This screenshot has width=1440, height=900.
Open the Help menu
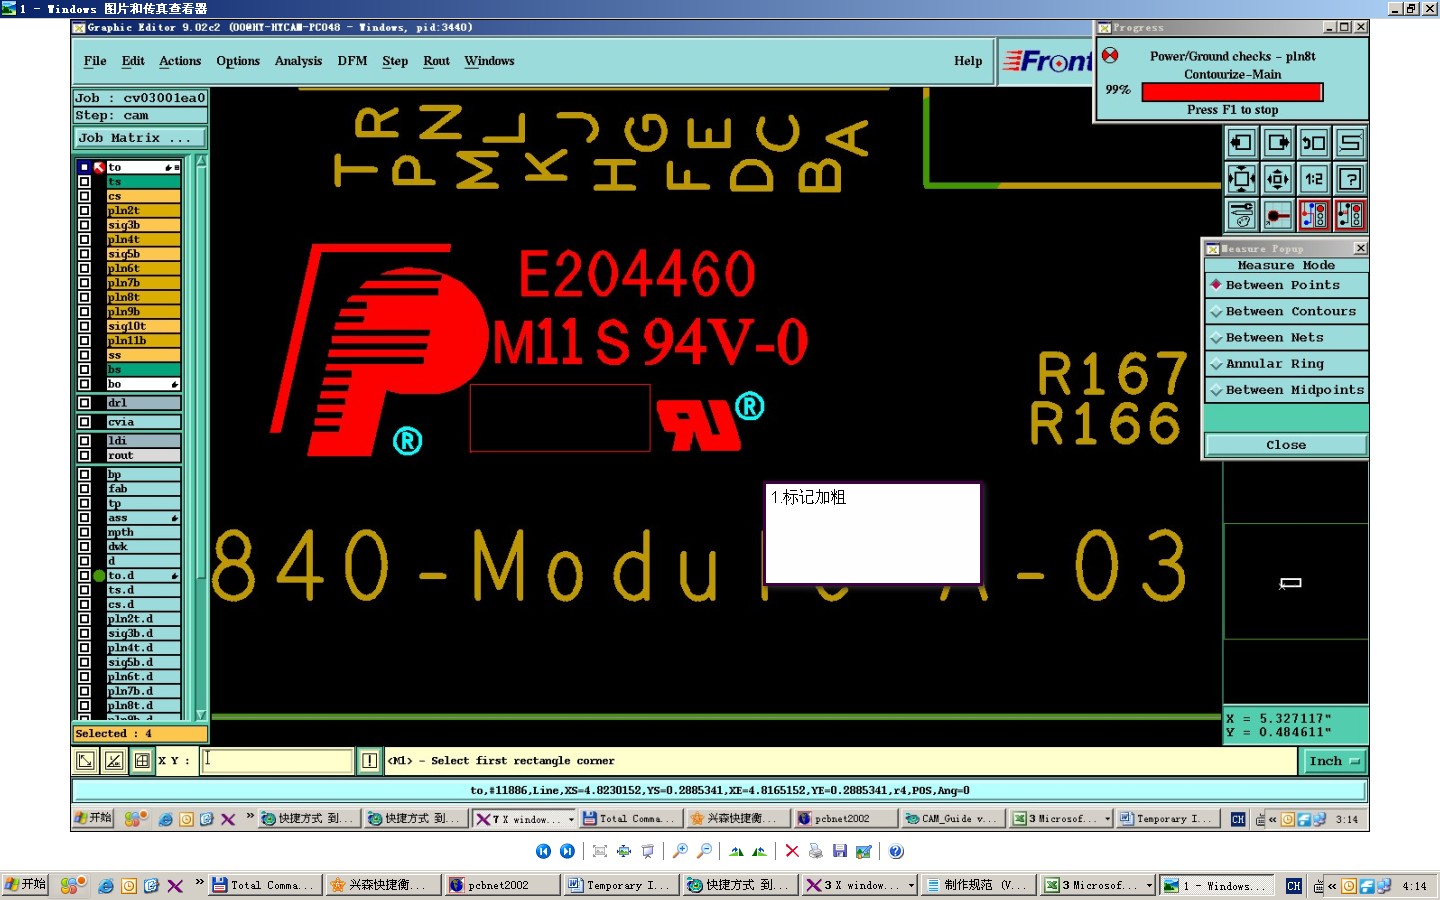click(x=967, y=61)
